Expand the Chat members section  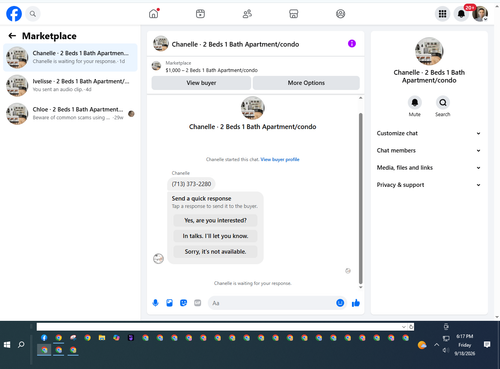click(x=429, y=150)
